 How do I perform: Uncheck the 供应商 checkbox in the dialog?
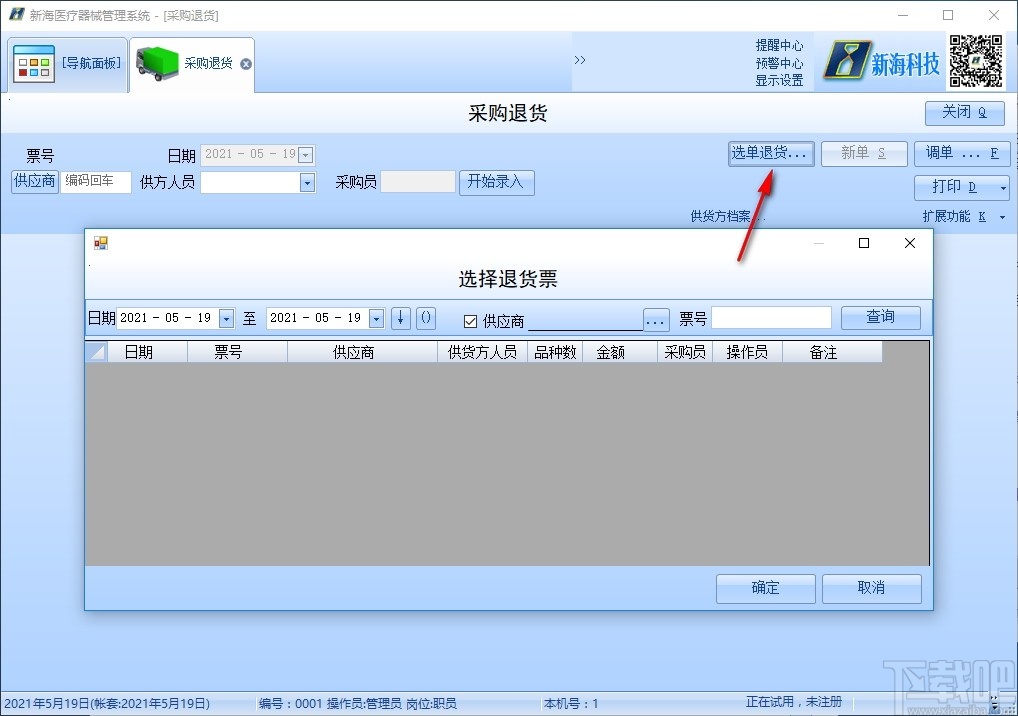pos(470,318)
